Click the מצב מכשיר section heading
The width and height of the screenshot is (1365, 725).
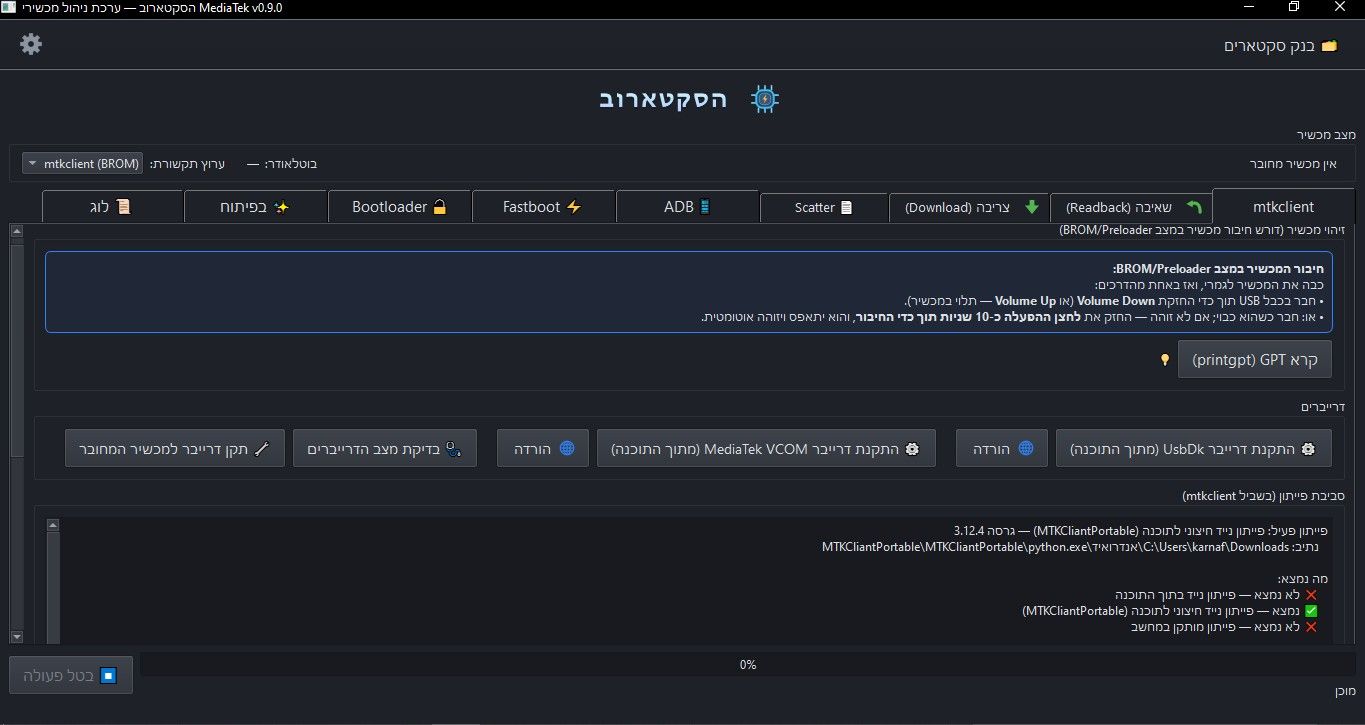(x=1326, y=134)
